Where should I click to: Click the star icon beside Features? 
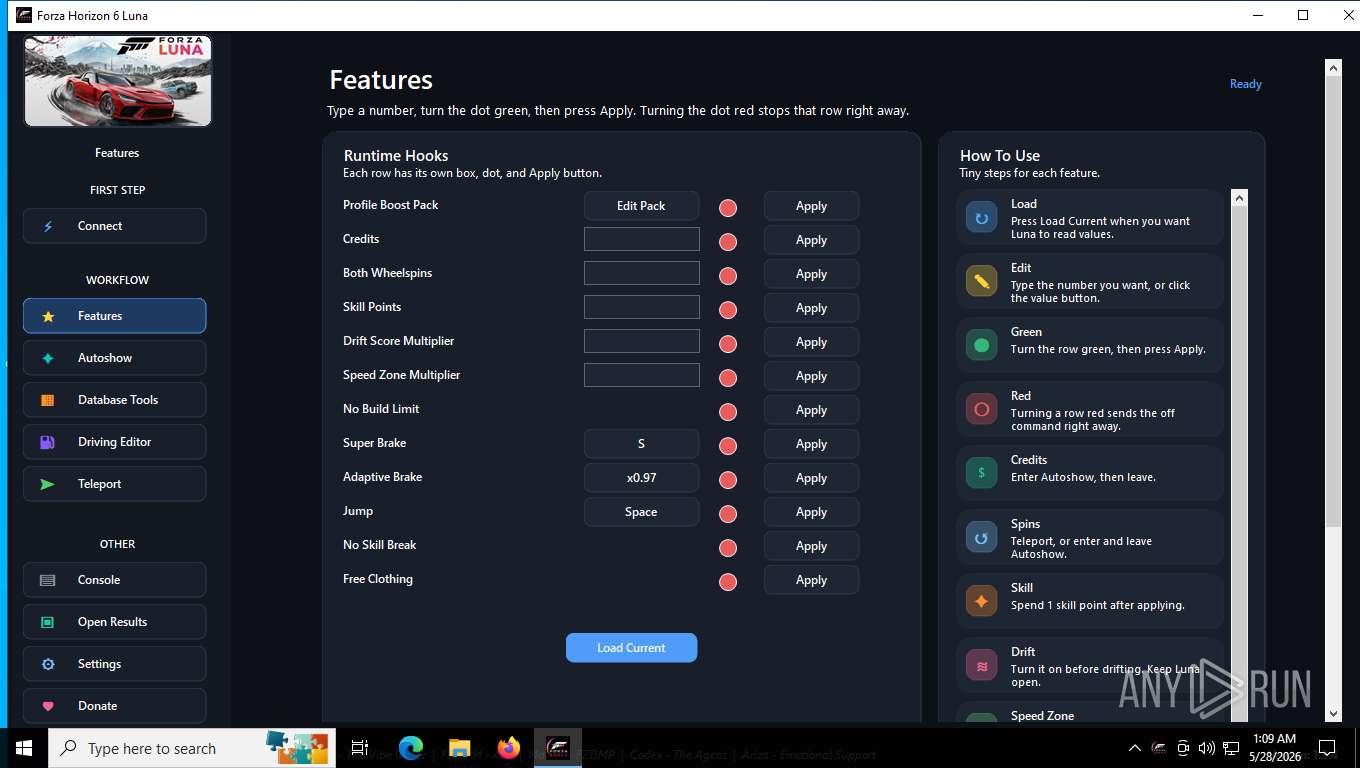point(48,317)
